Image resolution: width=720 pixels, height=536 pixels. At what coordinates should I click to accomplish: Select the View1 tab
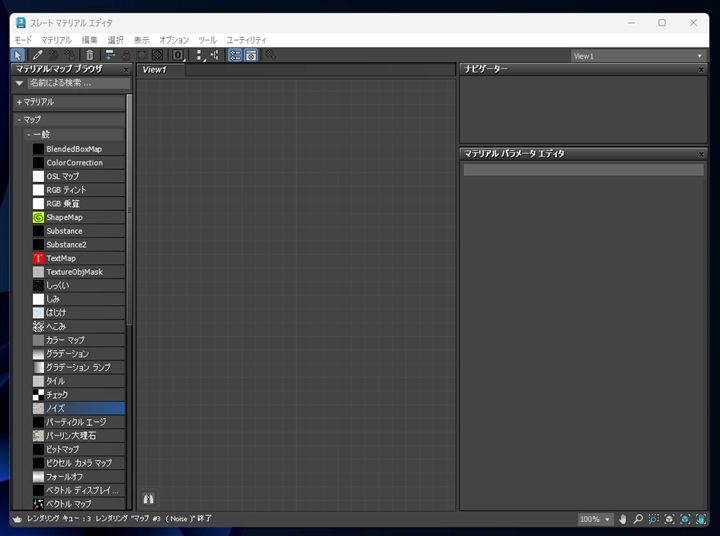coord(161,70)
